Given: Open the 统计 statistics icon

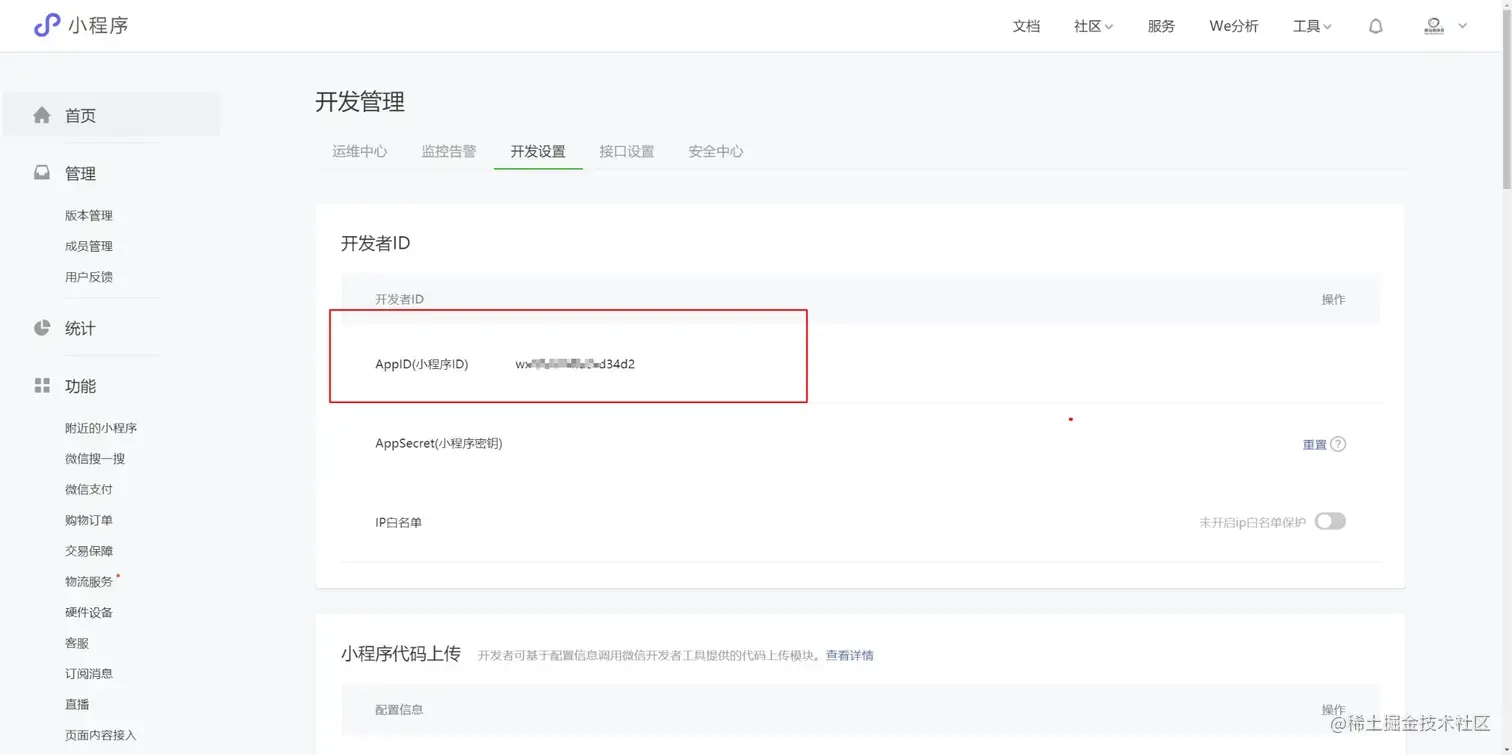Looking at the screenshot, I should click(x=41, y=327).
